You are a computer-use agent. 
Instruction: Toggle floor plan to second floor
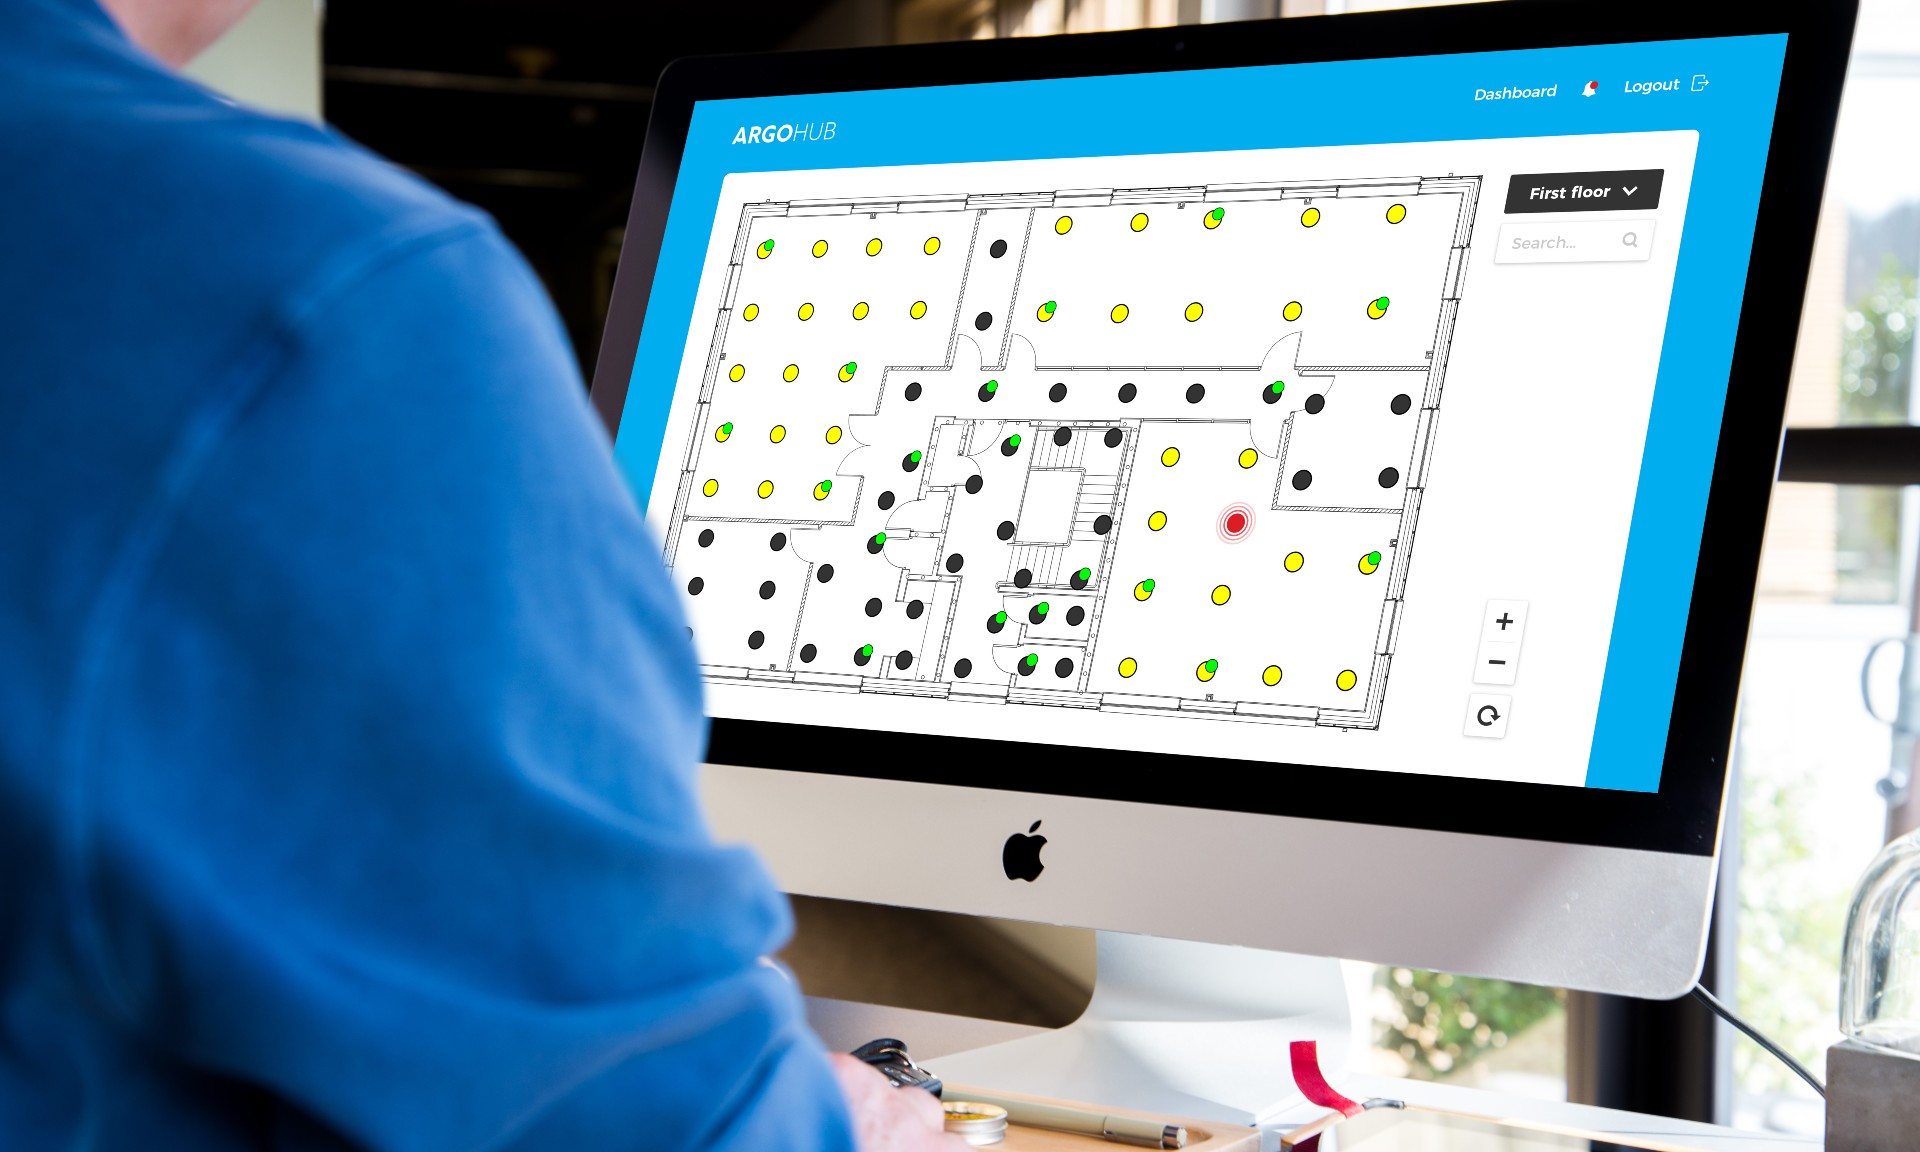(1574, 192)
